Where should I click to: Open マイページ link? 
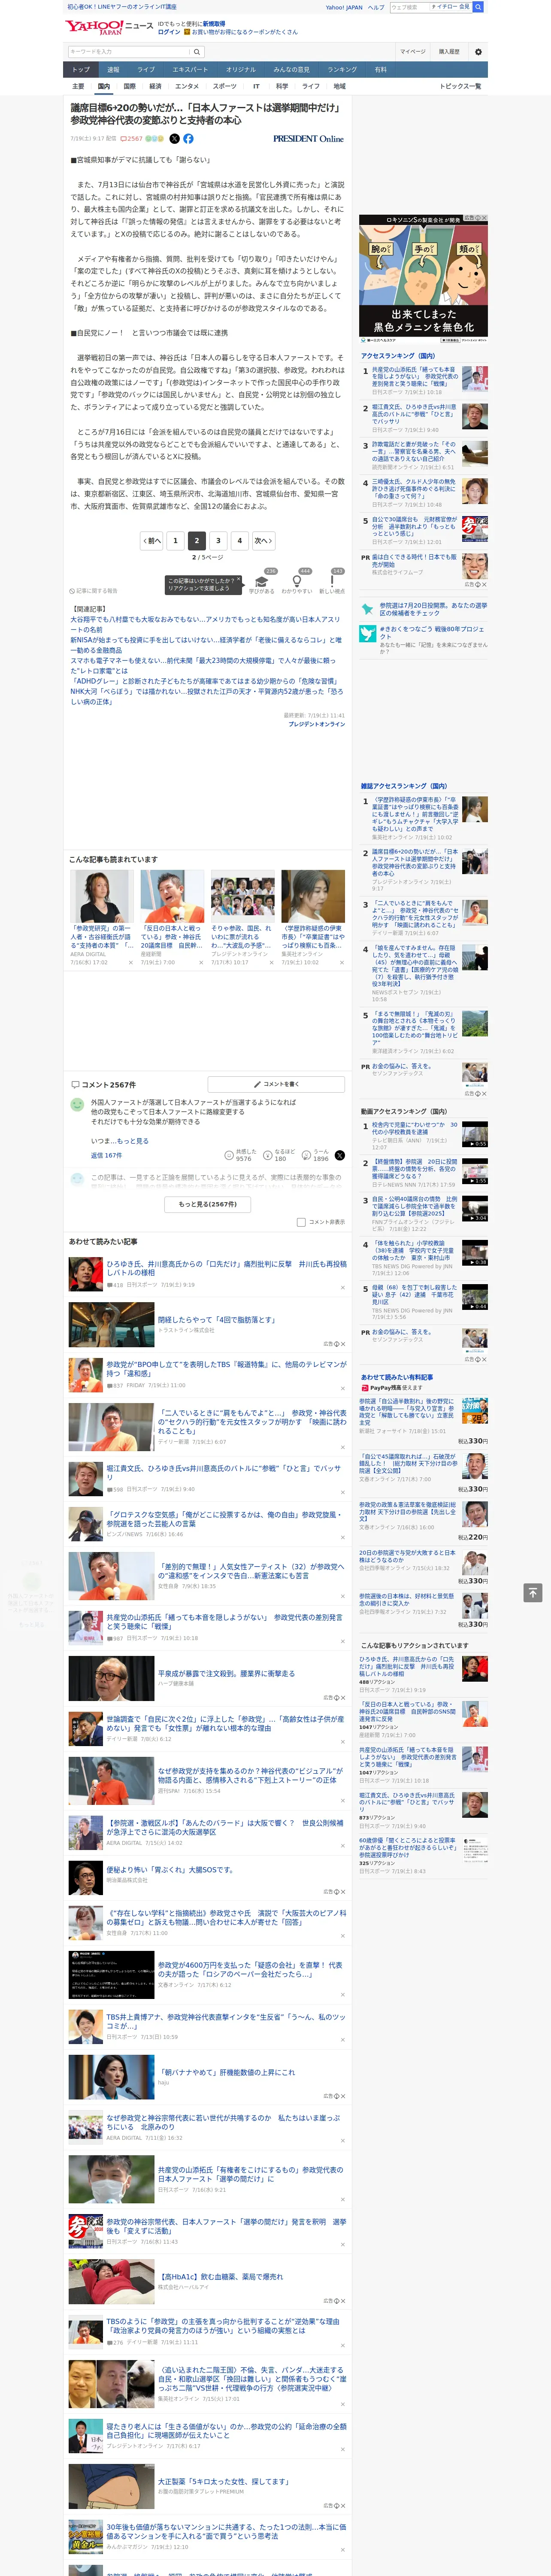[412, 51]
